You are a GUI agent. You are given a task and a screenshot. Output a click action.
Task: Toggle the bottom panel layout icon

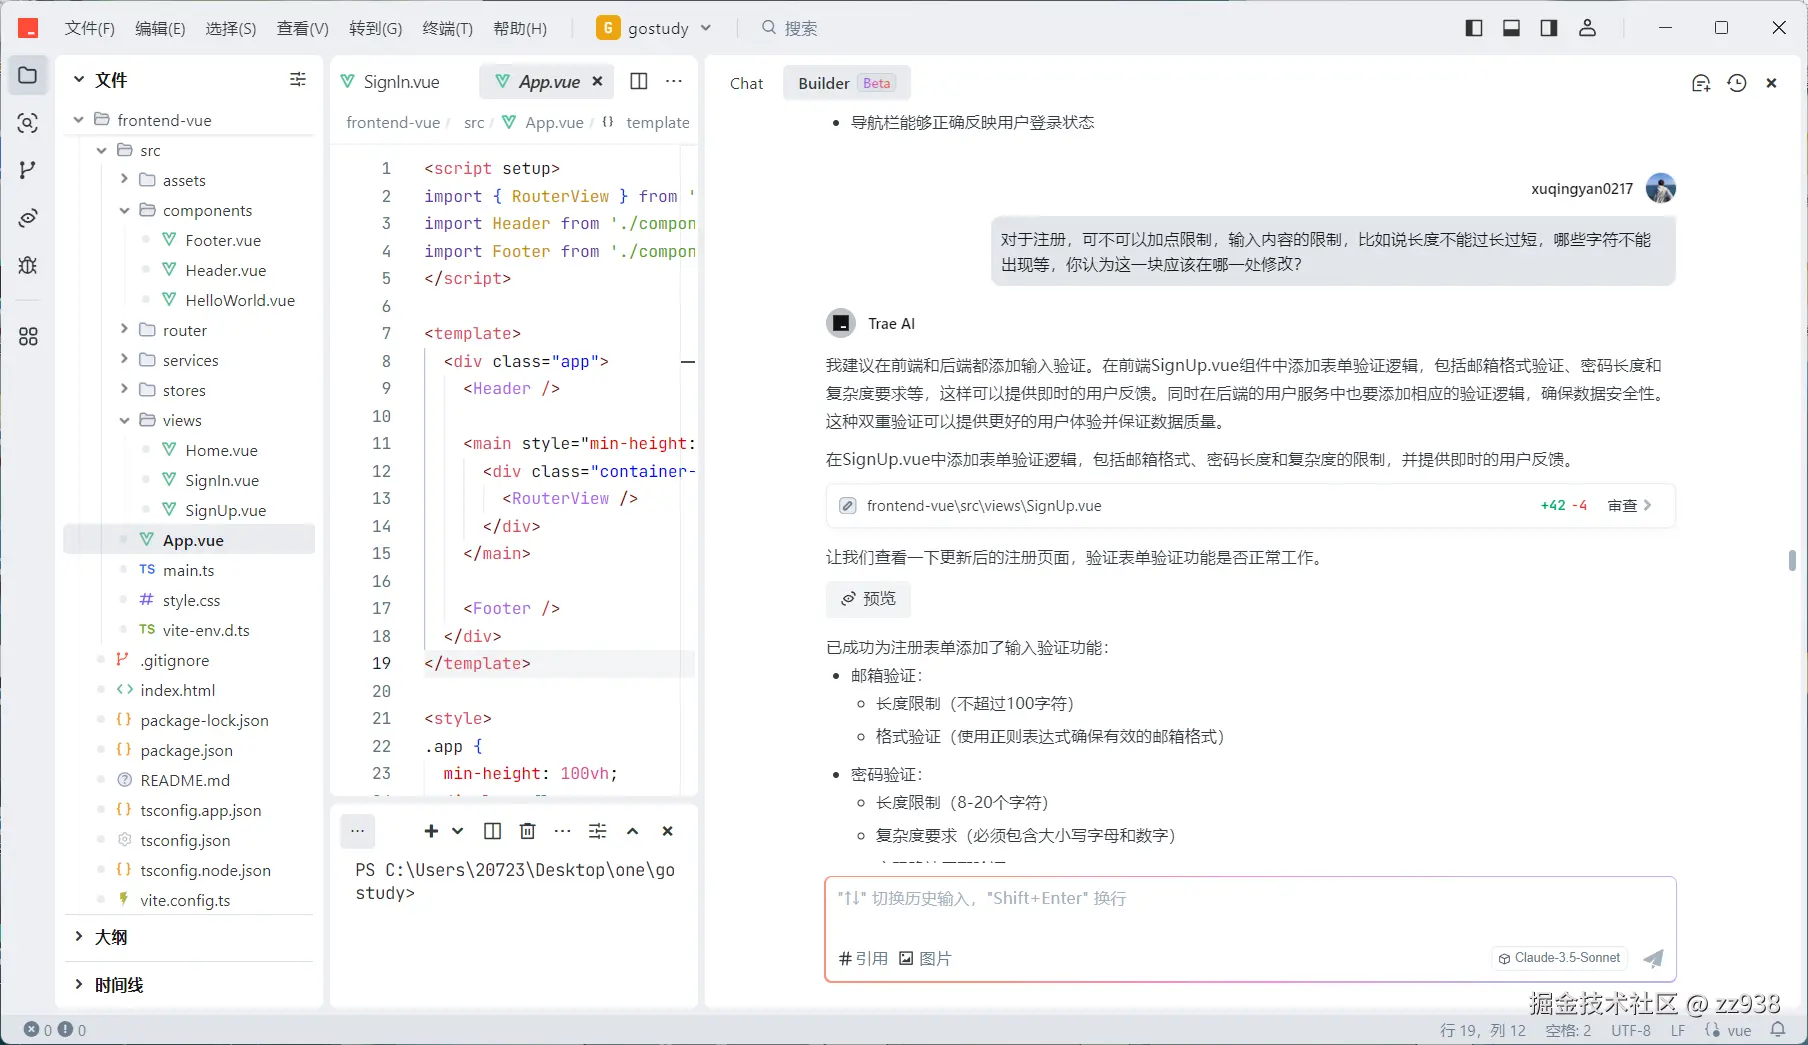click(1512, 28)
